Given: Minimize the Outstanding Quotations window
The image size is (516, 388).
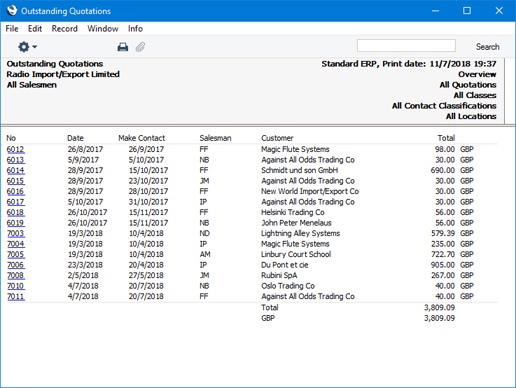Looking at the screenshot, I should [435, 11].
